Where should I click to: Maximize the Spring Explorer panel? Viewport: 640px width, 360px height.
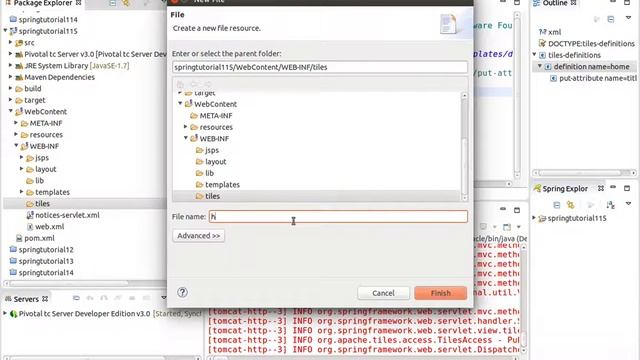pos(627,188)
